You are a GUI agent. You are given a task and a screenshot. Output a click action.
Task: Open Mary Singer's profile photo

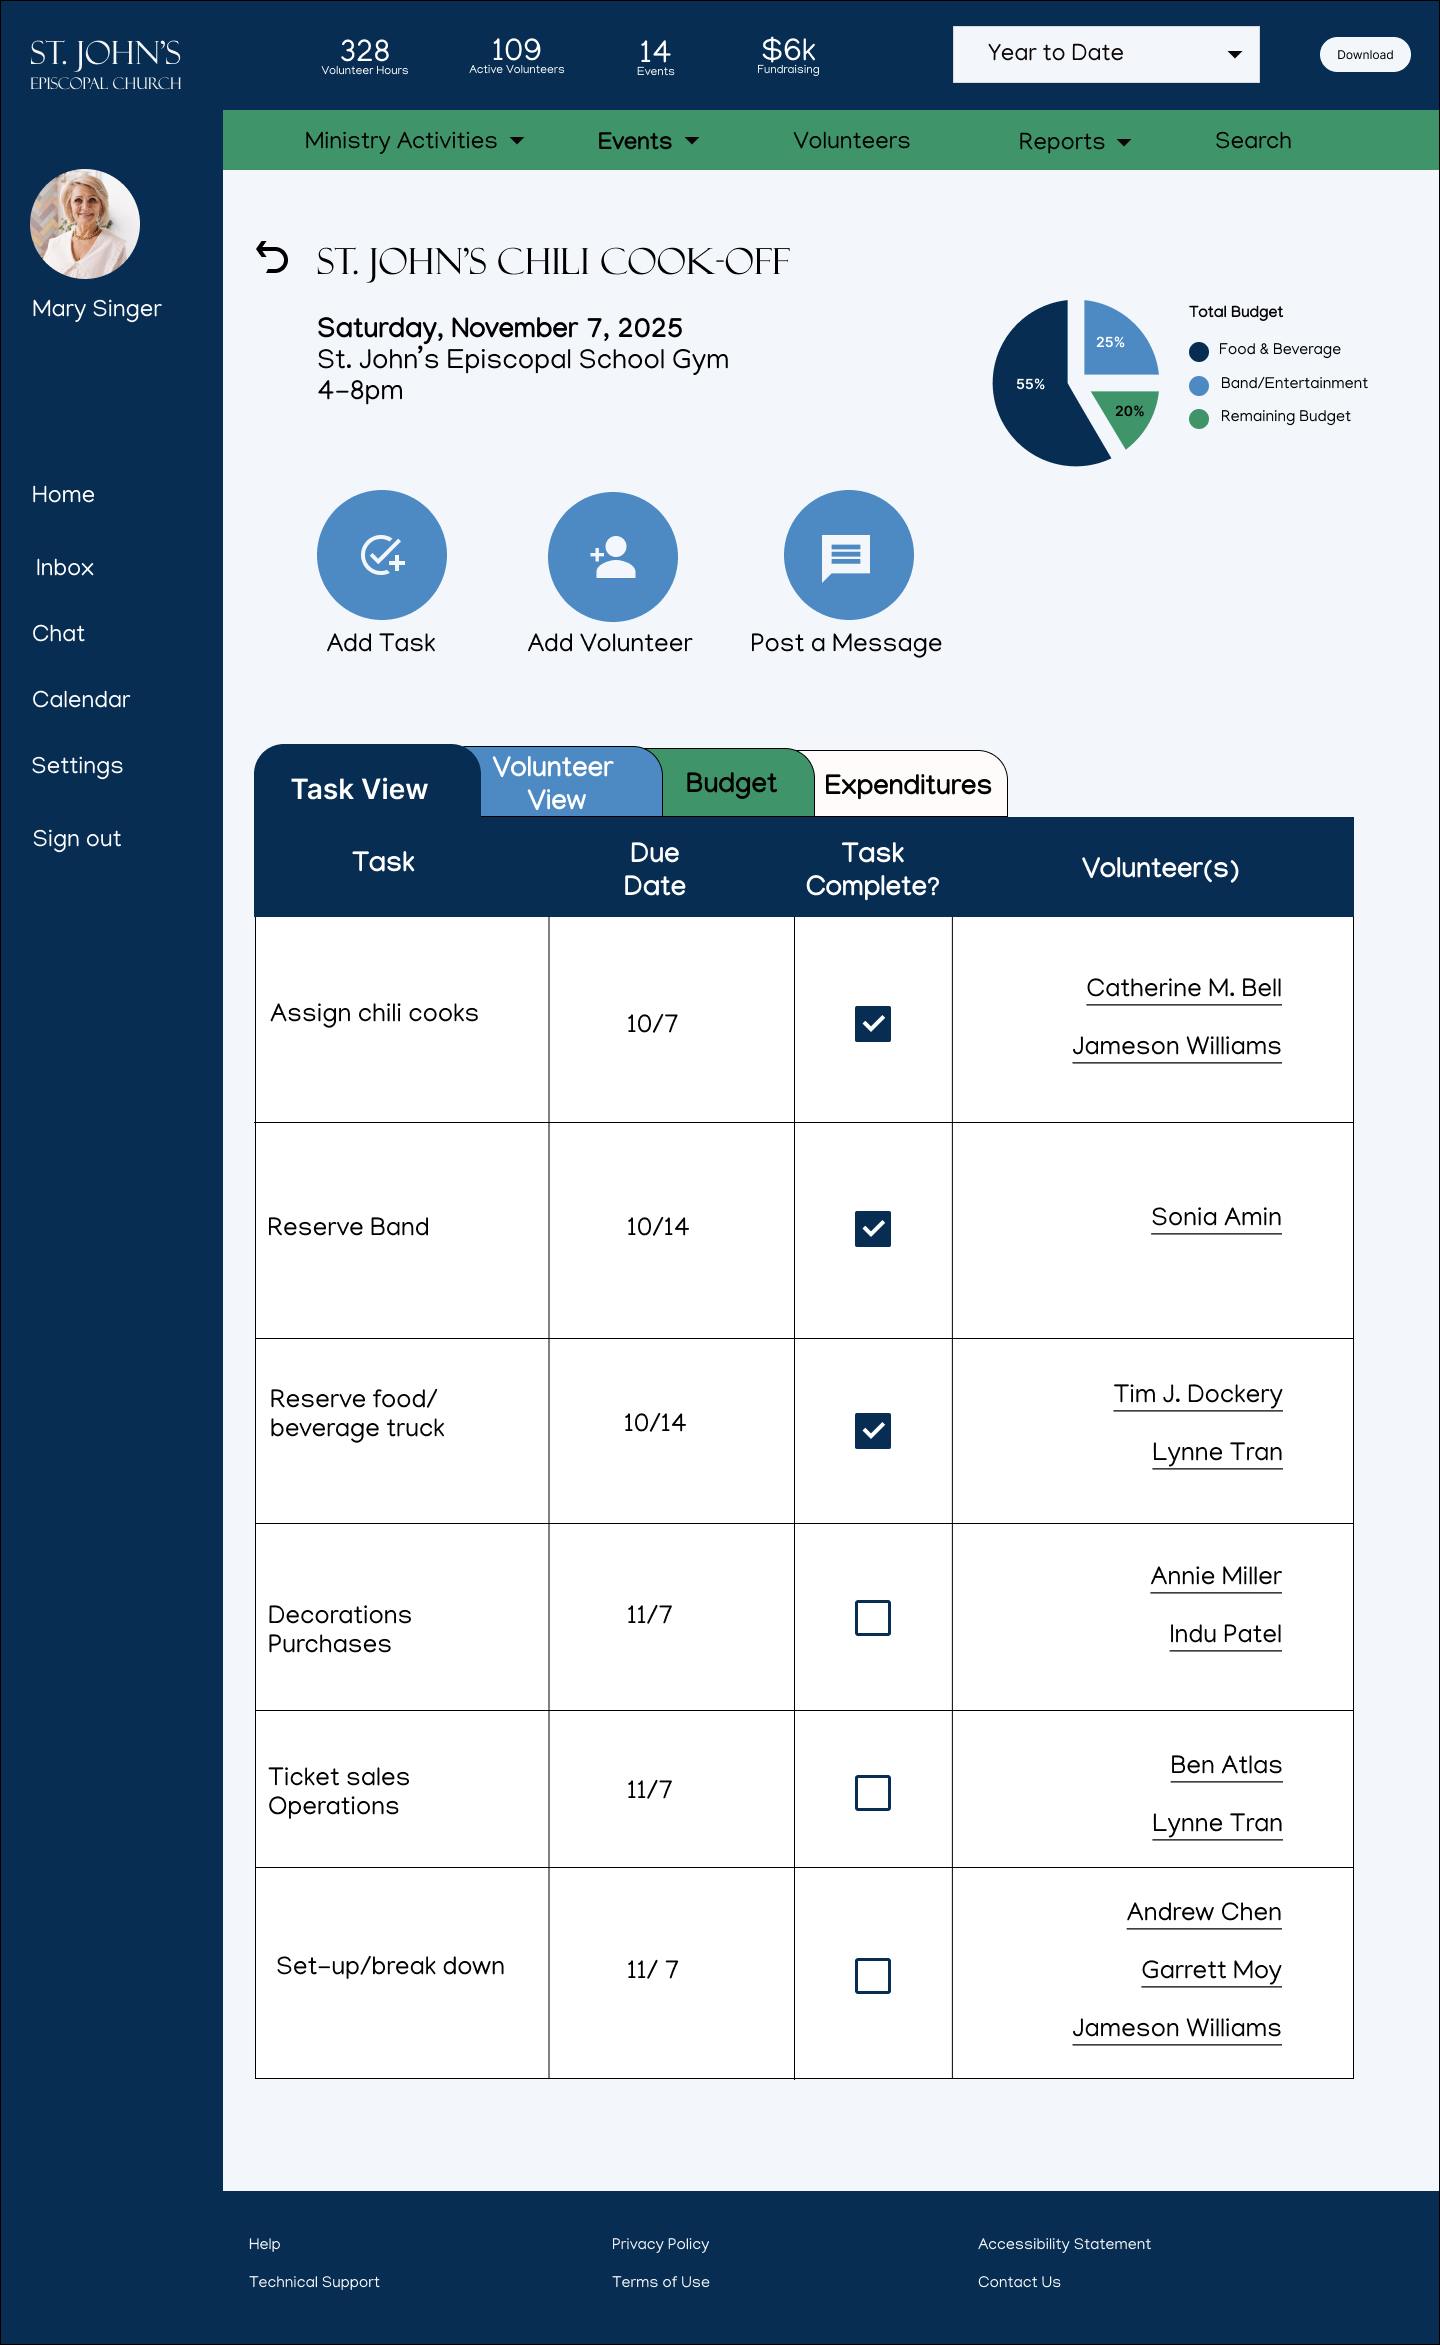coord(85,224)
